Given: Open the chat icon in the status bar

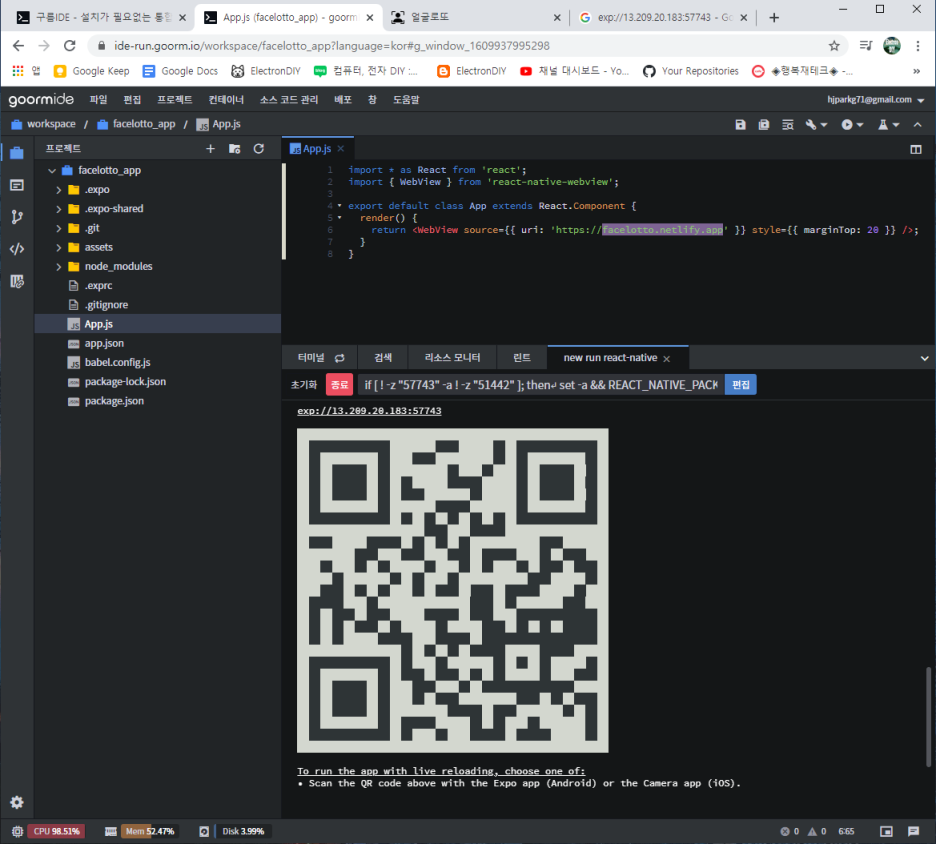Looking at the screenshot, I should [913, 831].
